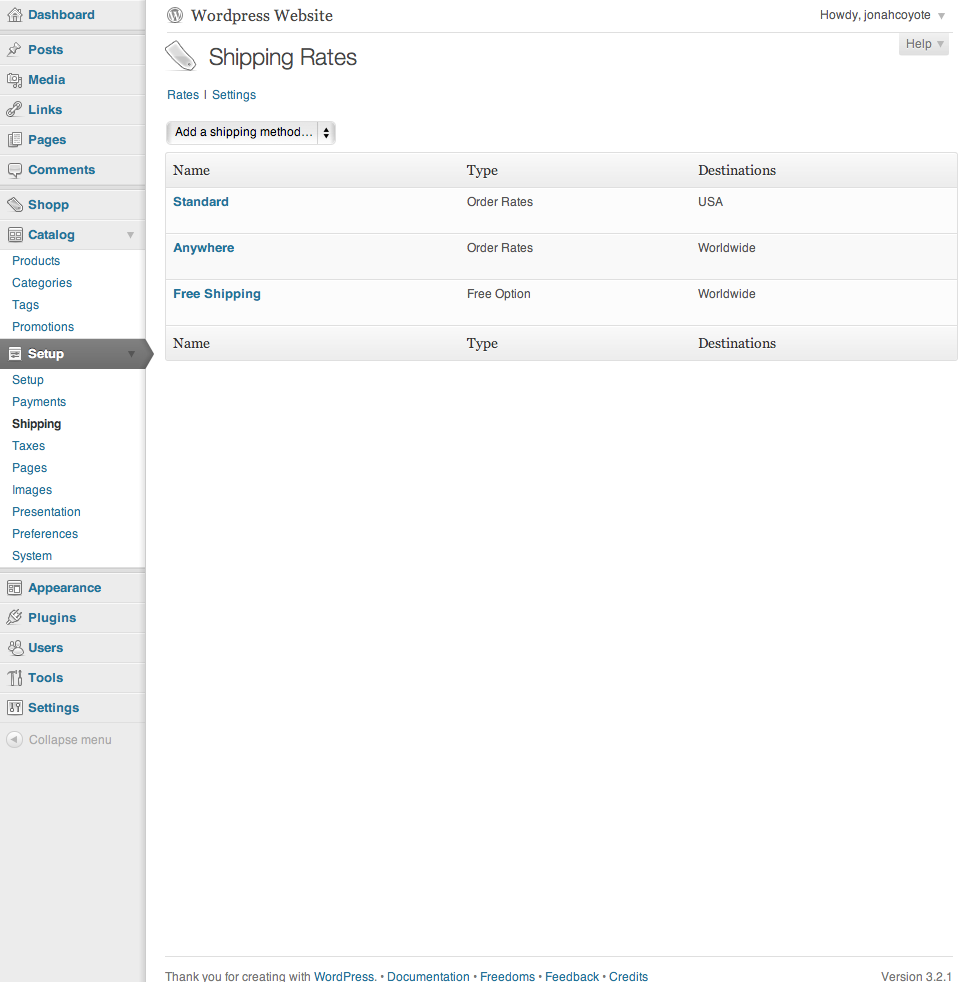Click the Setup menu icon
The image size is (958, 982).
[14, 354]
